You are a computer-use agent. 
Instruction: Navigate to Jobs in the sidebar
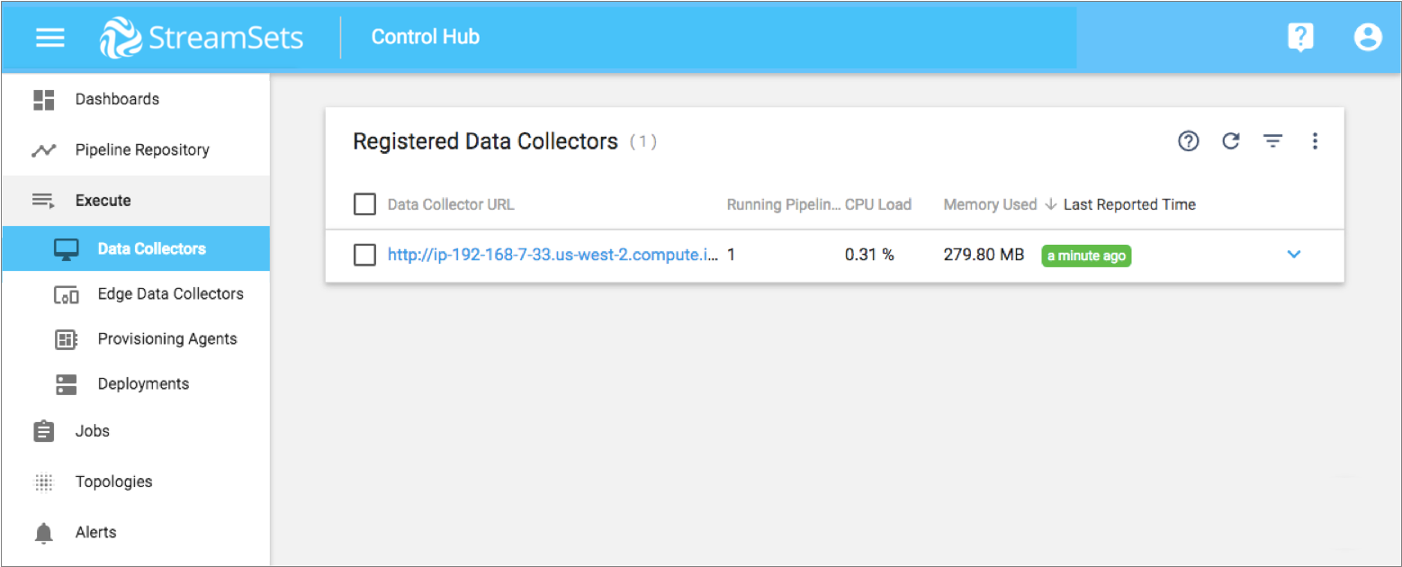pyautogui.click(x=92, y=431)
